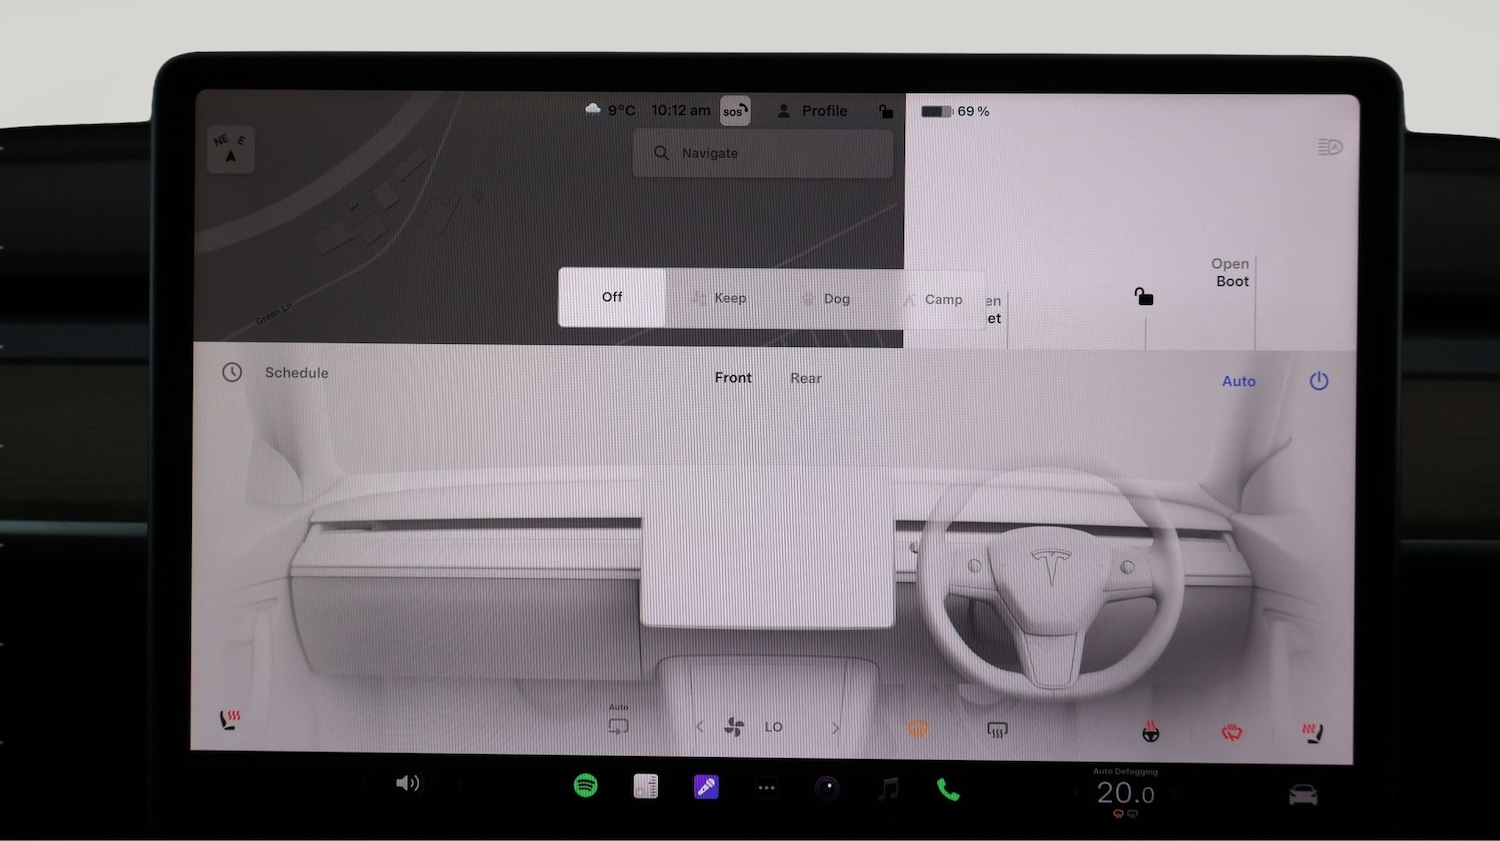Image resolution: width=1500 pixels, height=841 pixels.
Task: Turn on front windscreen defrost
Action: [x=917, y=730]
